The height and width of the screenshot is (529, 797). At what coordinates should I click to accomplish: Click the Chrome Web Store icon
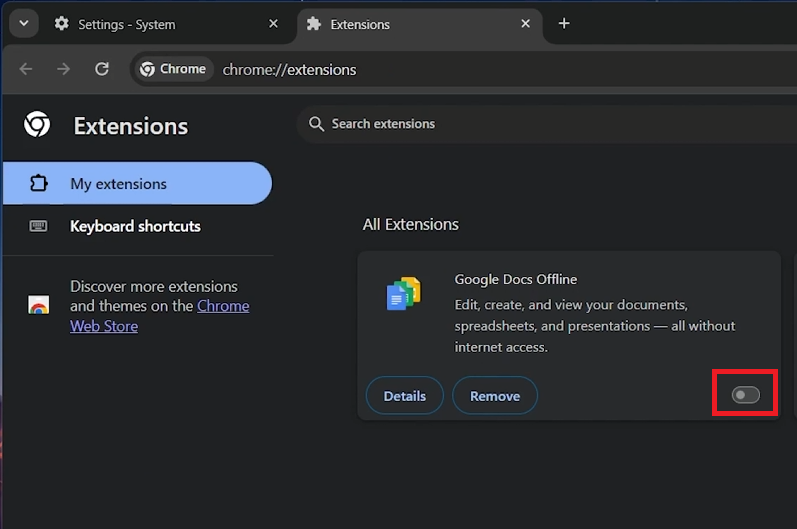[39, 306]
